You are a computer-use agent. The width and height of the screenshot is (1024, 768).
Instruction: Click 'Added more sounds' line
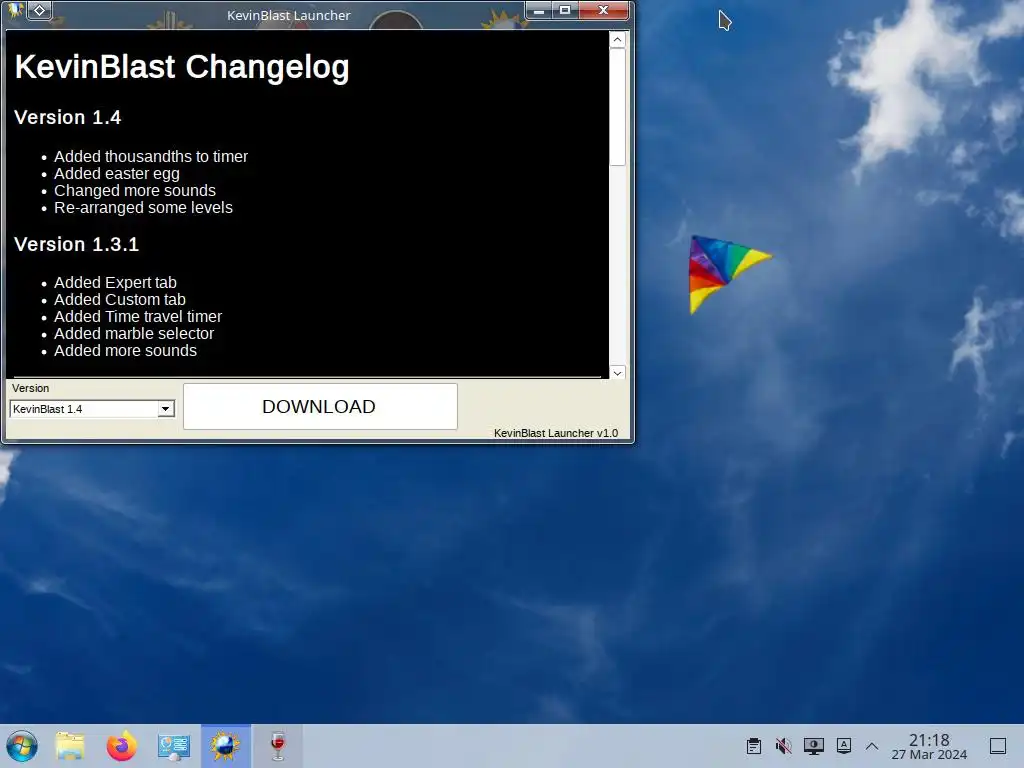125,351
